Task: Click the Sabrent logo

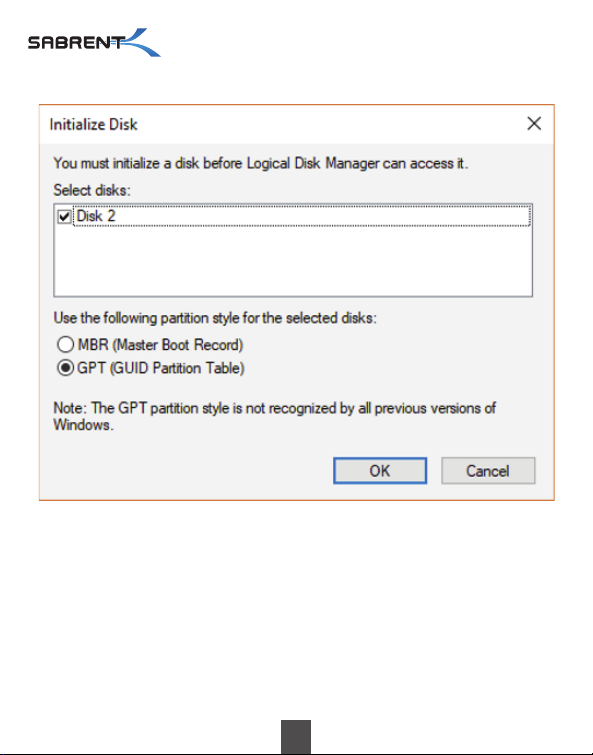Action: 94,42
